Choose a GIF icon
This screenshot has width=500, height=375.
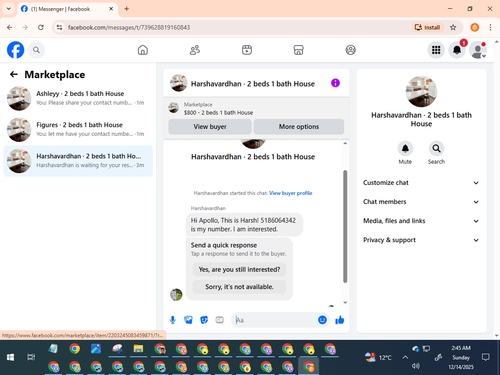click(219, 320)
